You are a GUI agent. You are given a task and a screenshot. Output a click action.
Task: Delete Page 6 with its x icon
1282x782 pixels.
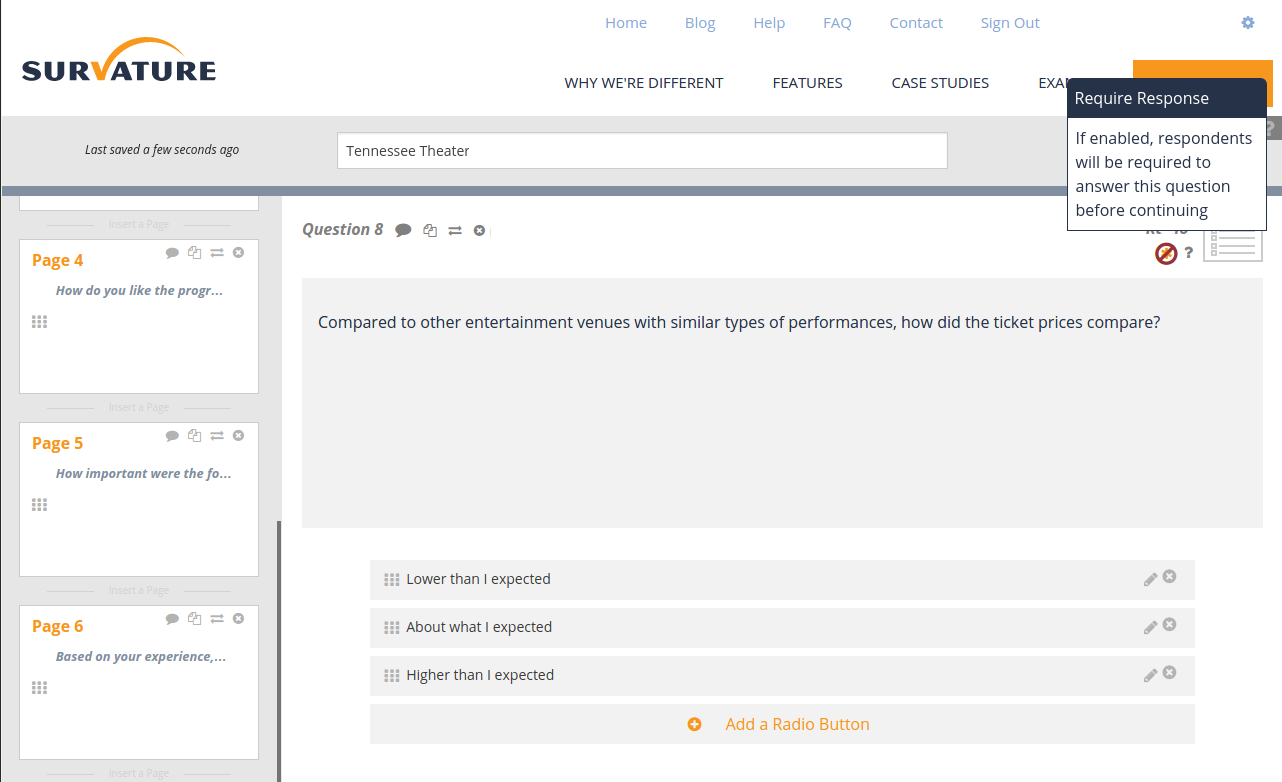[238, 619]
